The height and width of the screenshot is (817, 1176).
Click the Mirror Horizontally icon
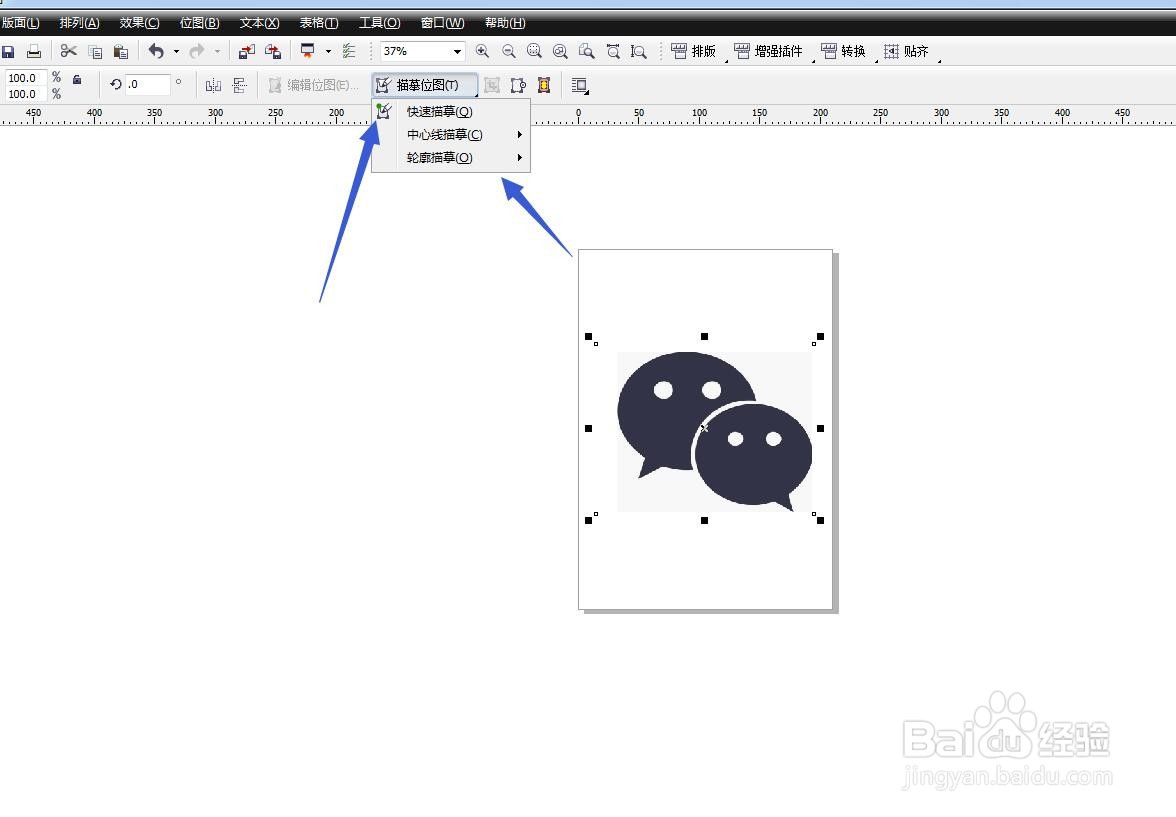click(213, 86)
